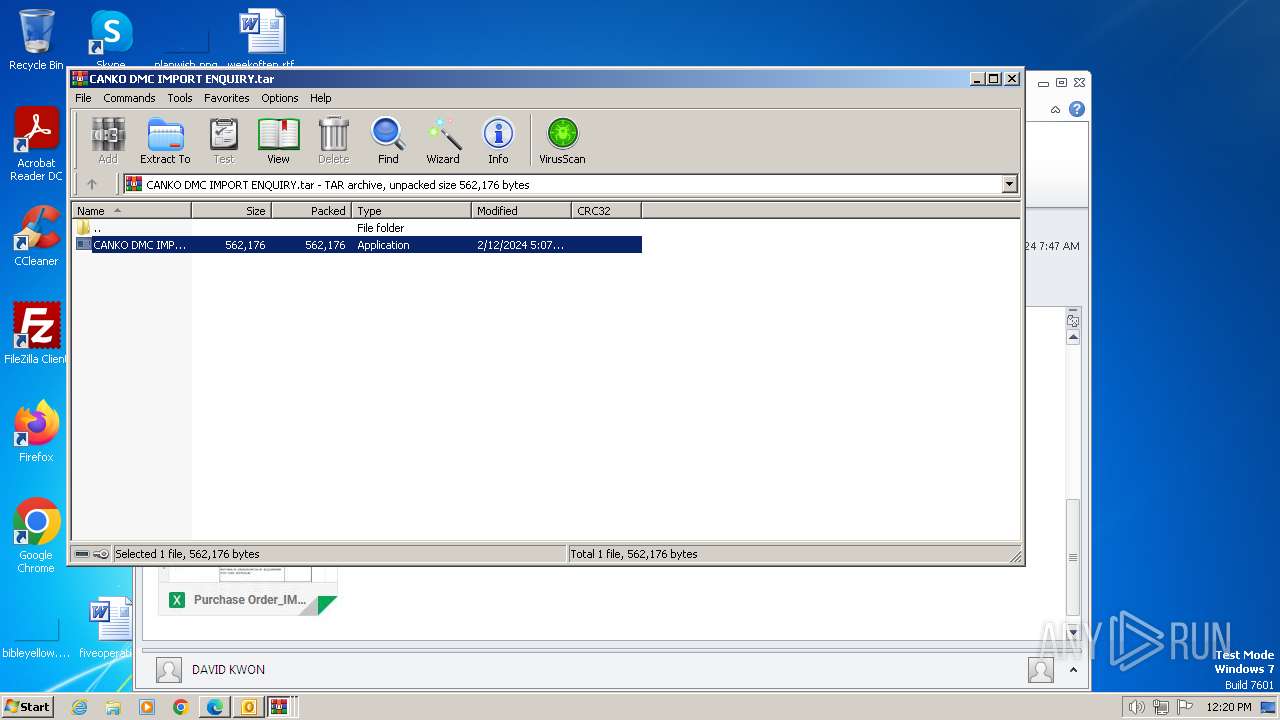Open File Explorer from taskbar

click(x=113, y=707)
